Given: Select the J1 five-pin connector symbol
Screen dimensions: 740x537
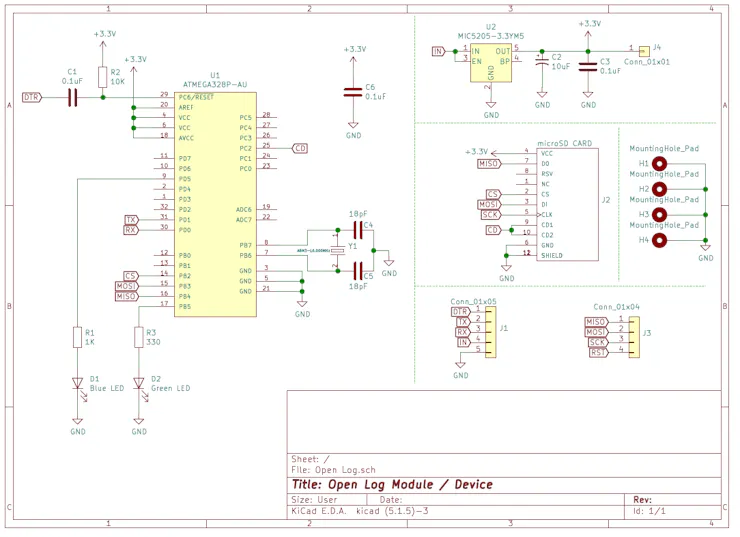Looking at the screenshot, I should click(x=490, y=332).
